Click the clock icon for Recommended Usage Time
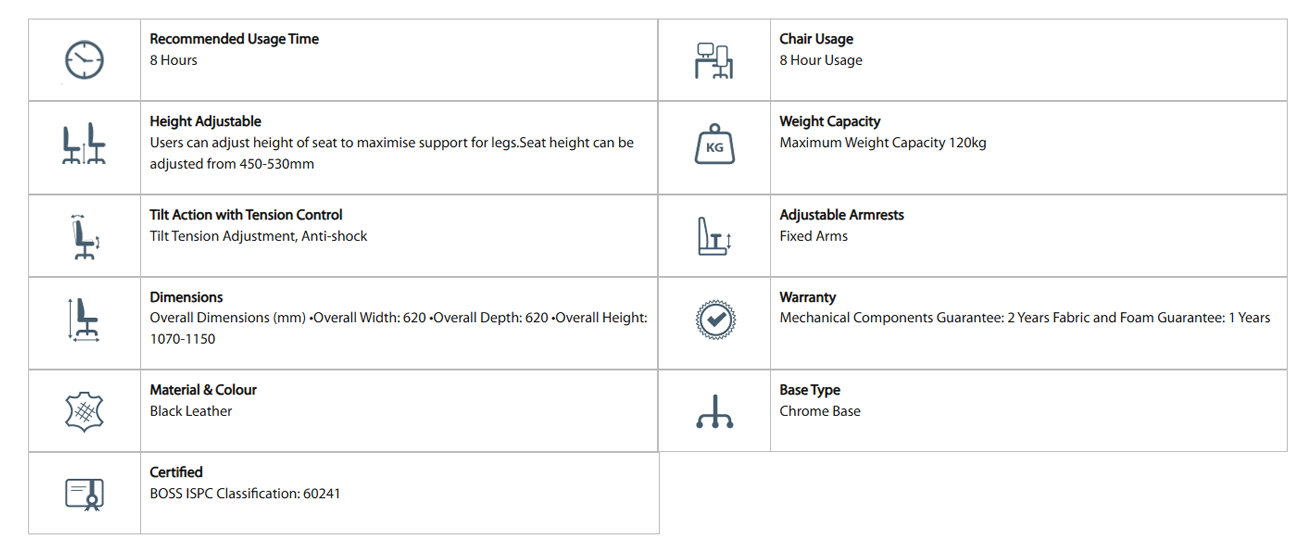Image resolution: width=1300 pixels, height=555 pixels. click(x=84, y=60)
